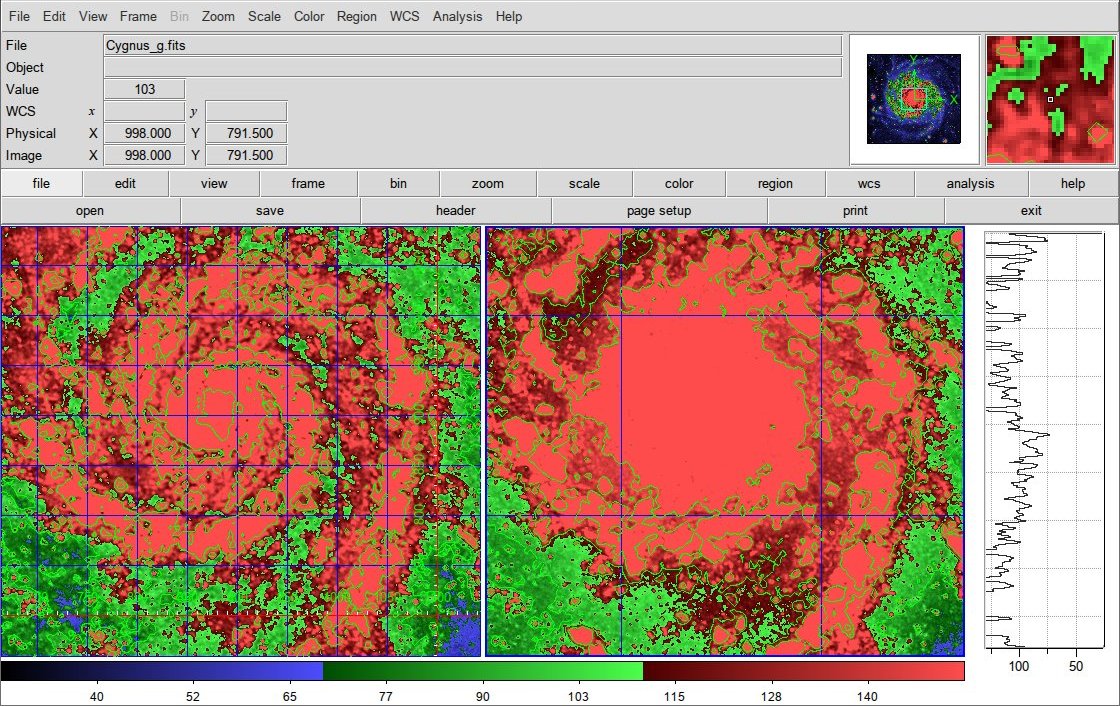This screenshot has height=706, width=1120.
Task: Open the Region menu
Action: [356, 16]
